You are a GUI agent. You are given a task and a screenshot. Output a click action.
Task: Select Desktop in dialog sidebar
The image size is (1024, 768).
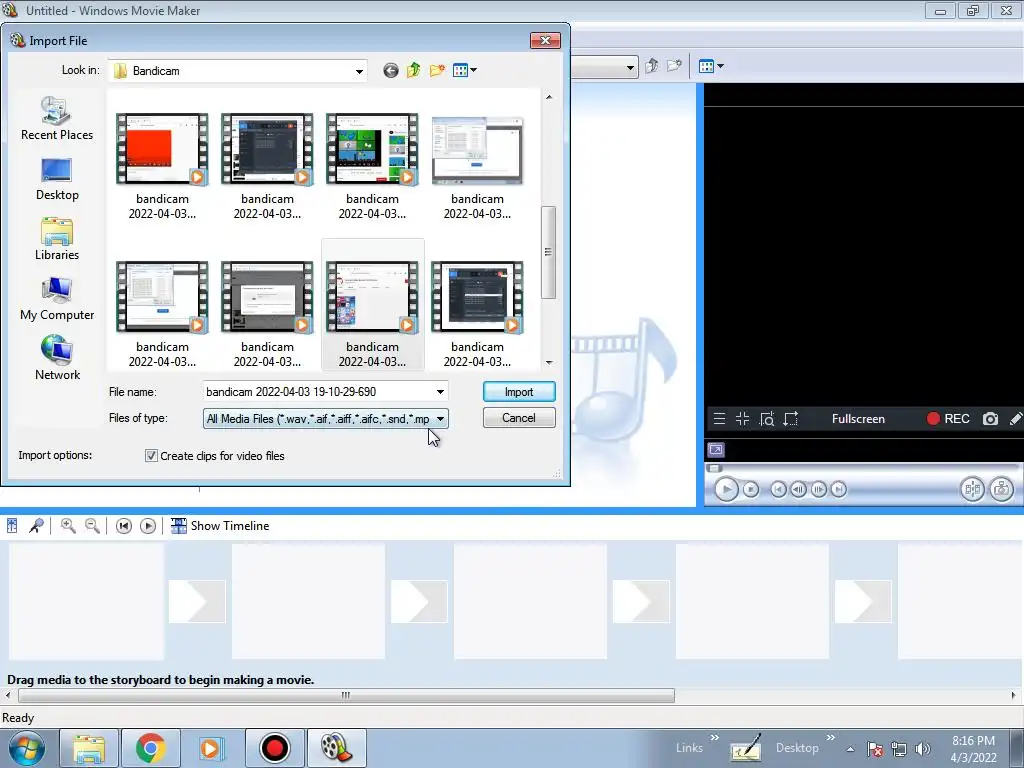57,180
